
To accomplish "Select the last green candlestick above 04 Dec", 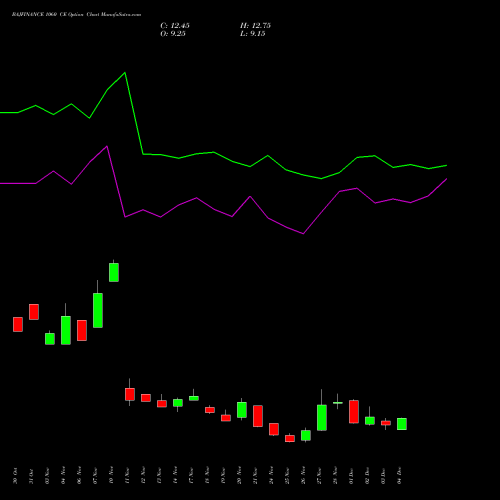I will [402, 424].
